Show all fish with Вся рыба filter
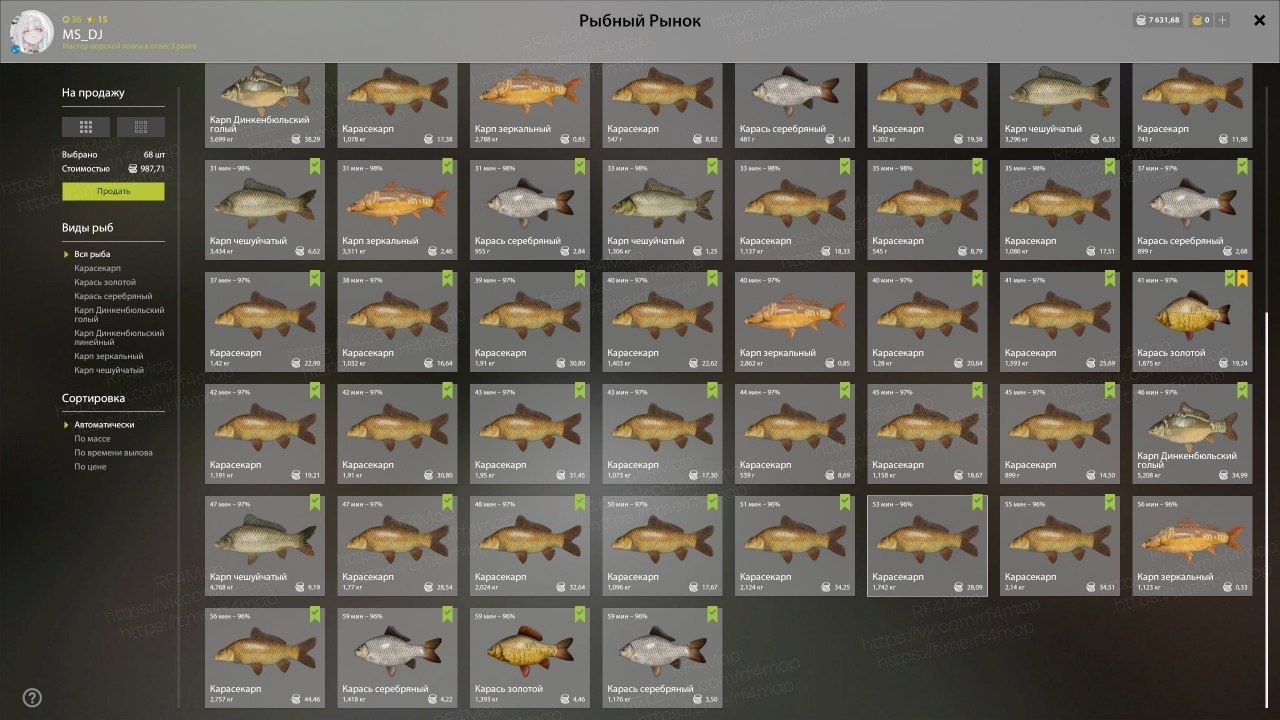This screenshot has height=720, width=1280. coord(92,254)
